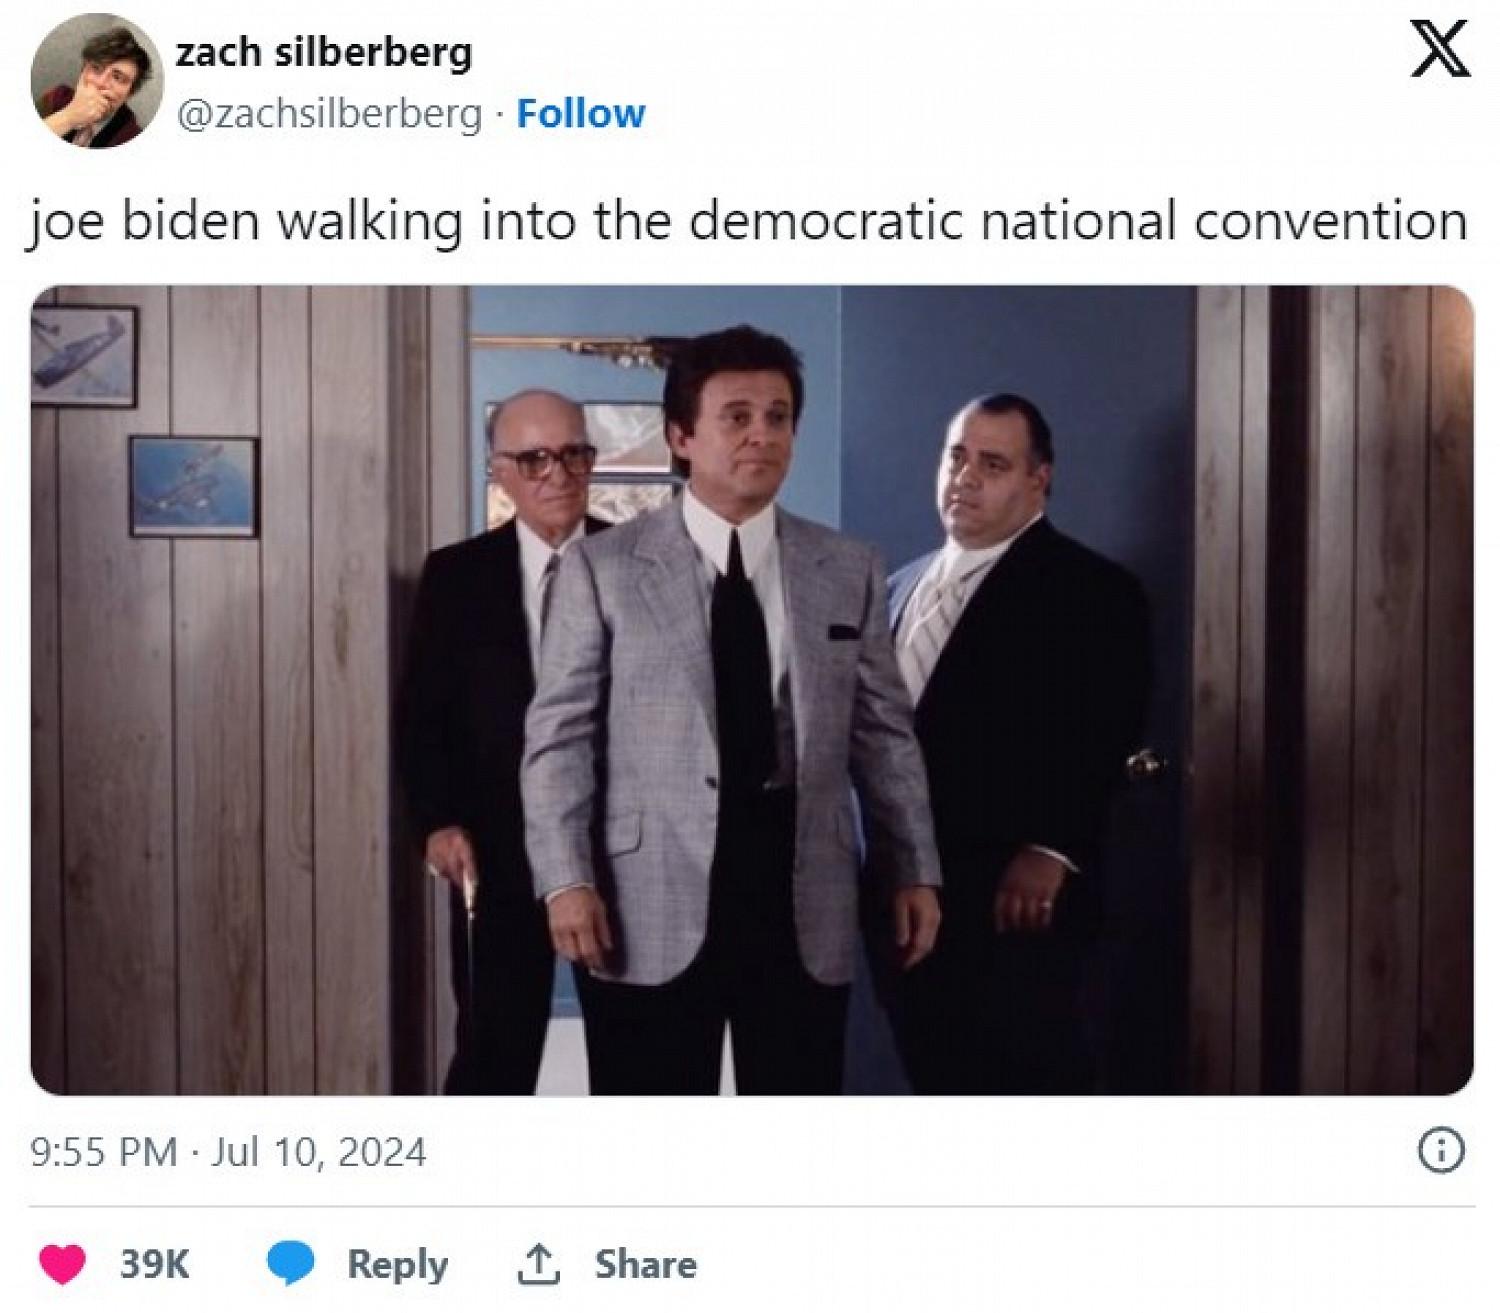The height and width of the screenshot is (1313, 1500).
Task: Open the info circle icon beside timestamp
Action: [1441, 1151]
